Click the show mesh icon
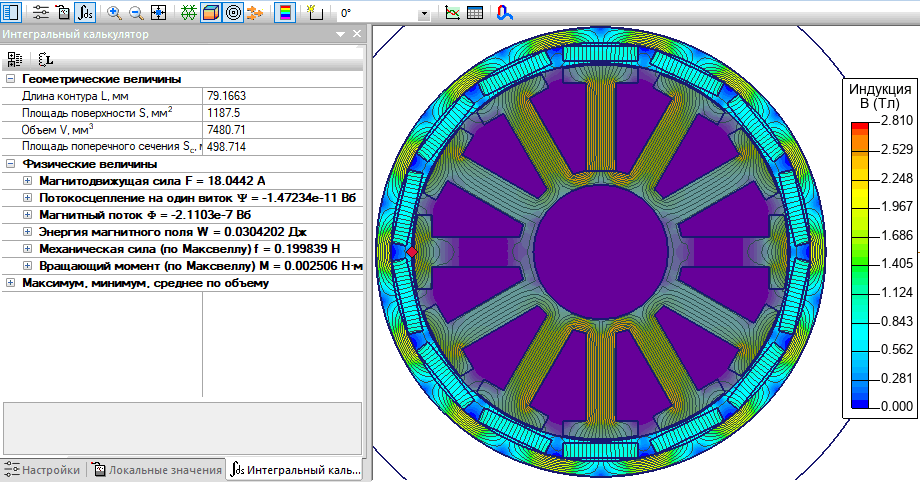This screenshot has height=482, width=920. tap(189, 13)
